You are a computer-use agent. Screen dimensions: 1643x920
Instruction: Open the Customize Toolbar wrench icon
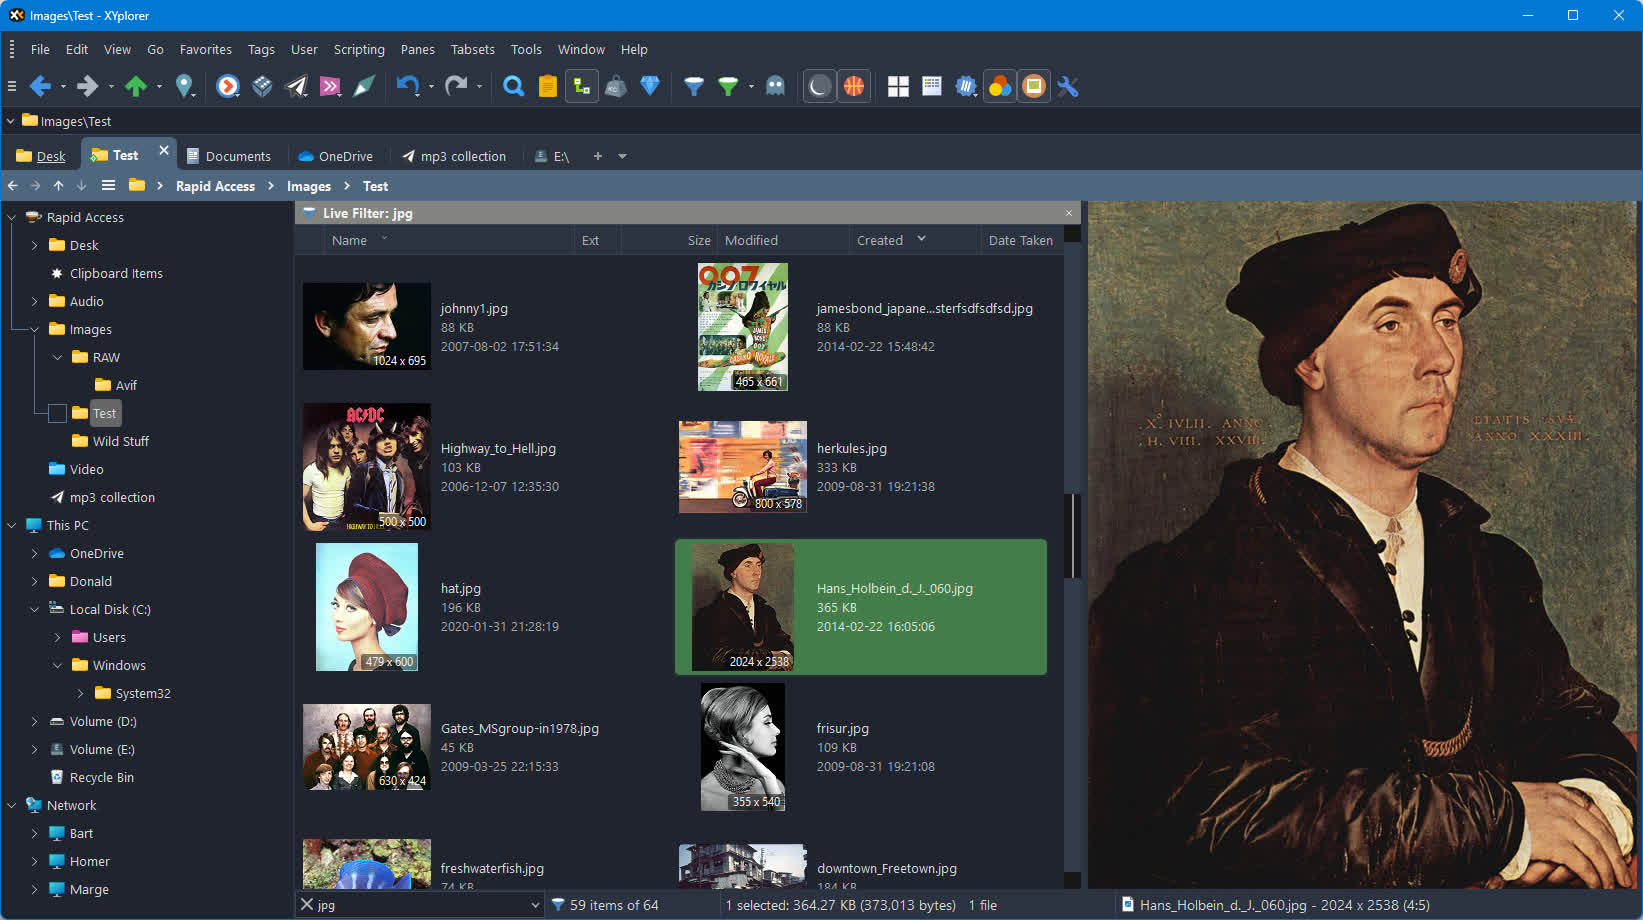[1068, 87]
